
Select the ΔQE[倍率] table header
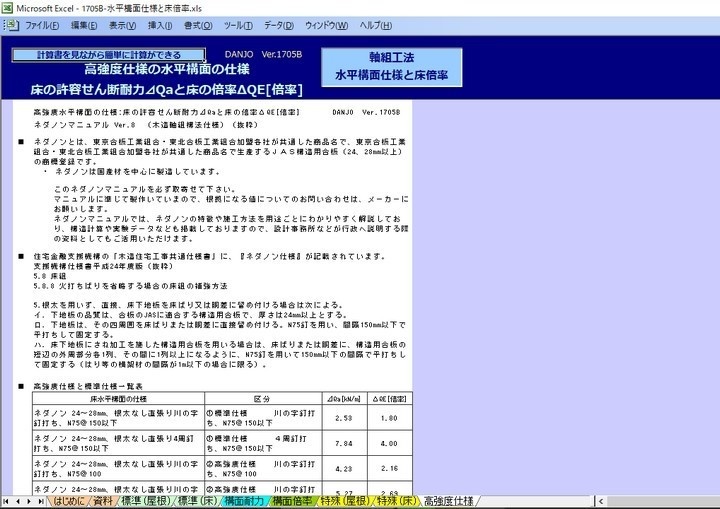[x=389, y=399]
